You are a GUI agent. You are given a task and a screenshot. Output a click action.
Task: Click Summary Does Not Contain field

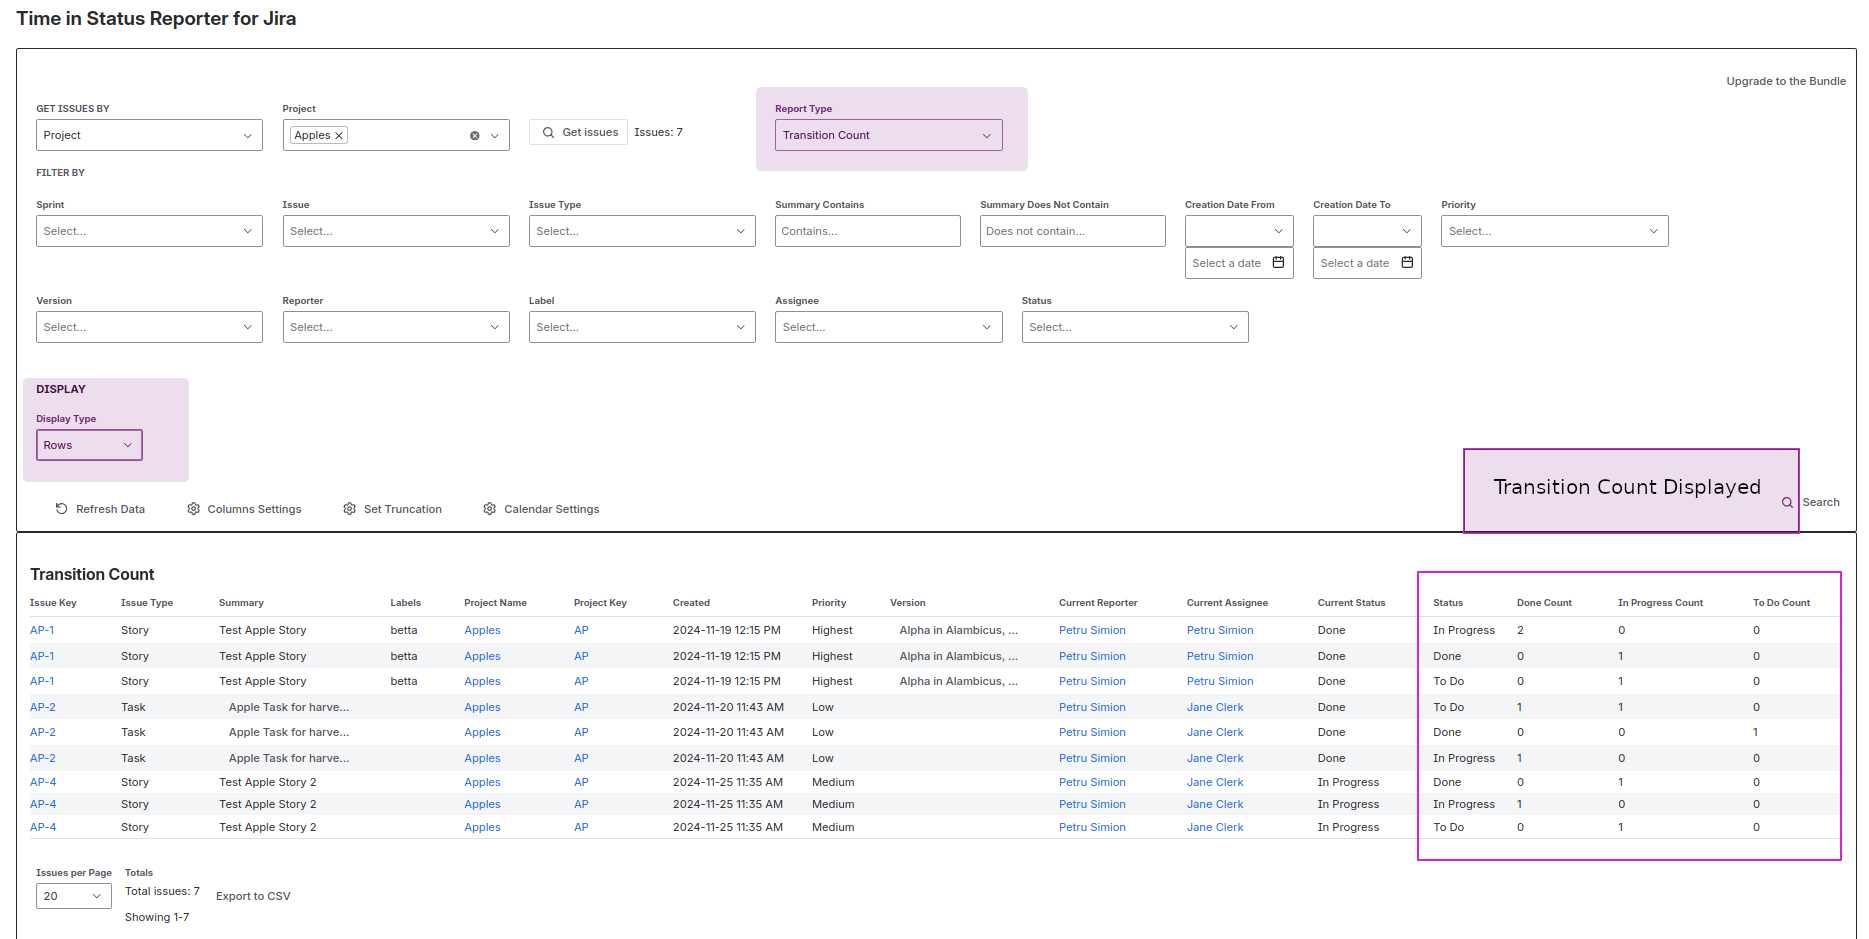1072,231
